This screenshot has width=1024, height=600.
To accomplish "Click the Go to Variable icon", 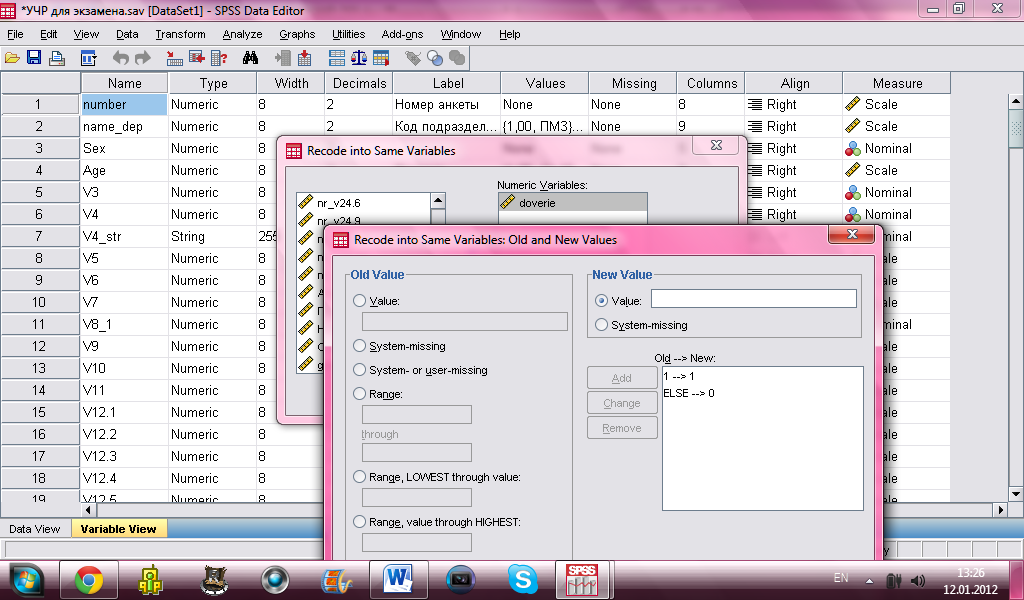I will click(x=197, y=58).
